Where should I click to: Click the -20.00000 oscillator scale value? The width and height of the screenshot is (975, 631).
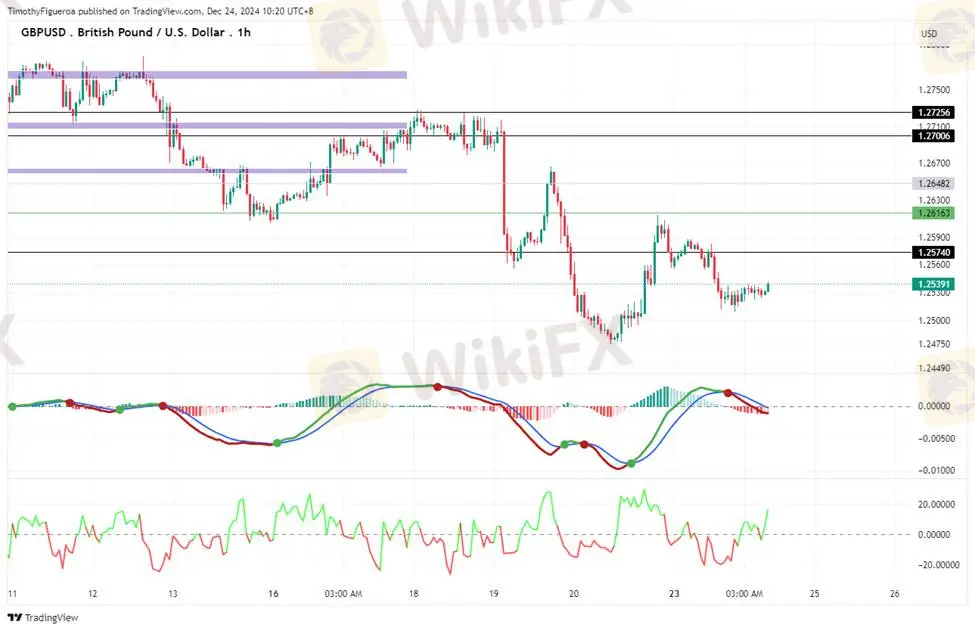coord(934,564)
